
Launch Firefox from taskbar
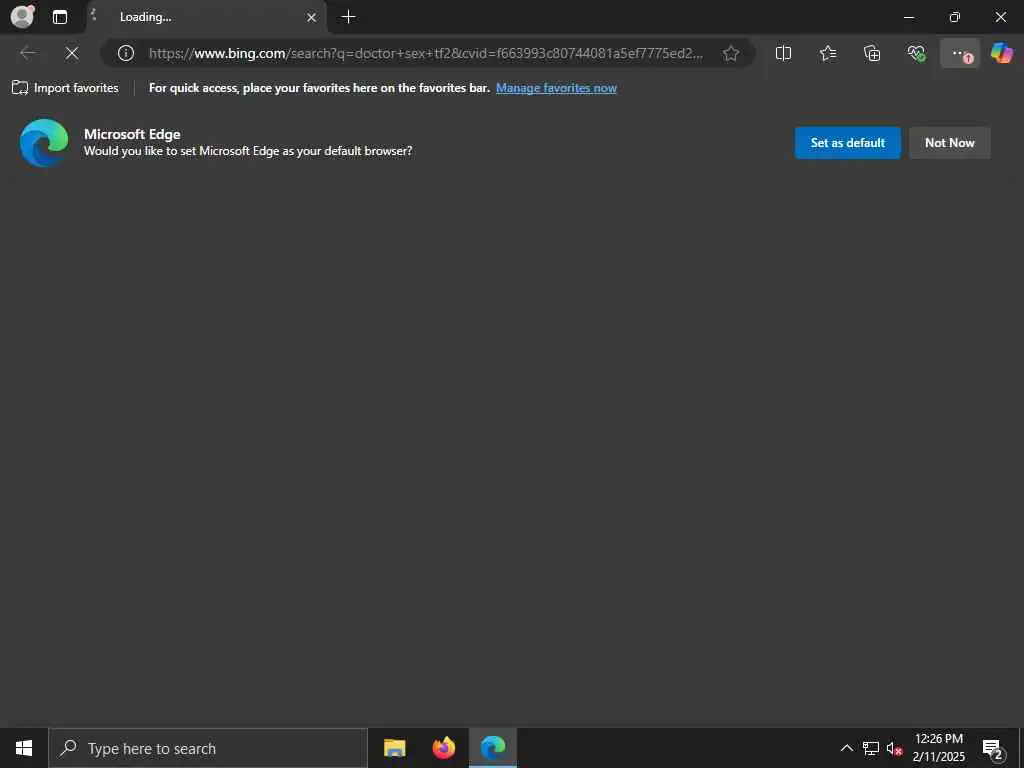click(443, 748)
